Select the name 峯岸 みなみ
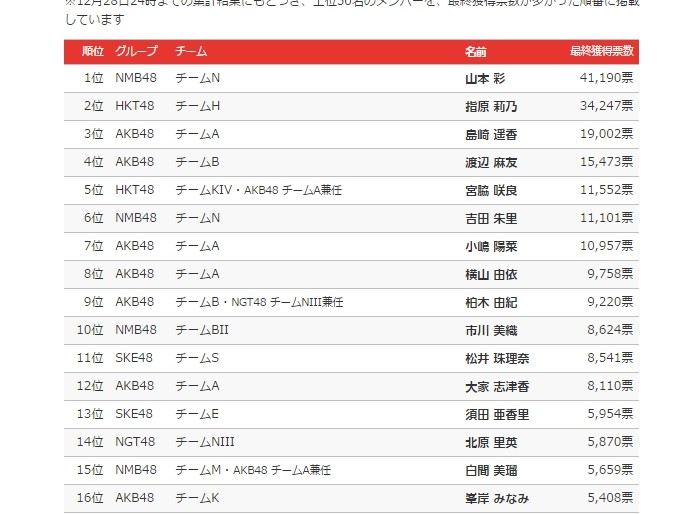The width and height of the screenshot is (691, 514). tap(497, 498)
